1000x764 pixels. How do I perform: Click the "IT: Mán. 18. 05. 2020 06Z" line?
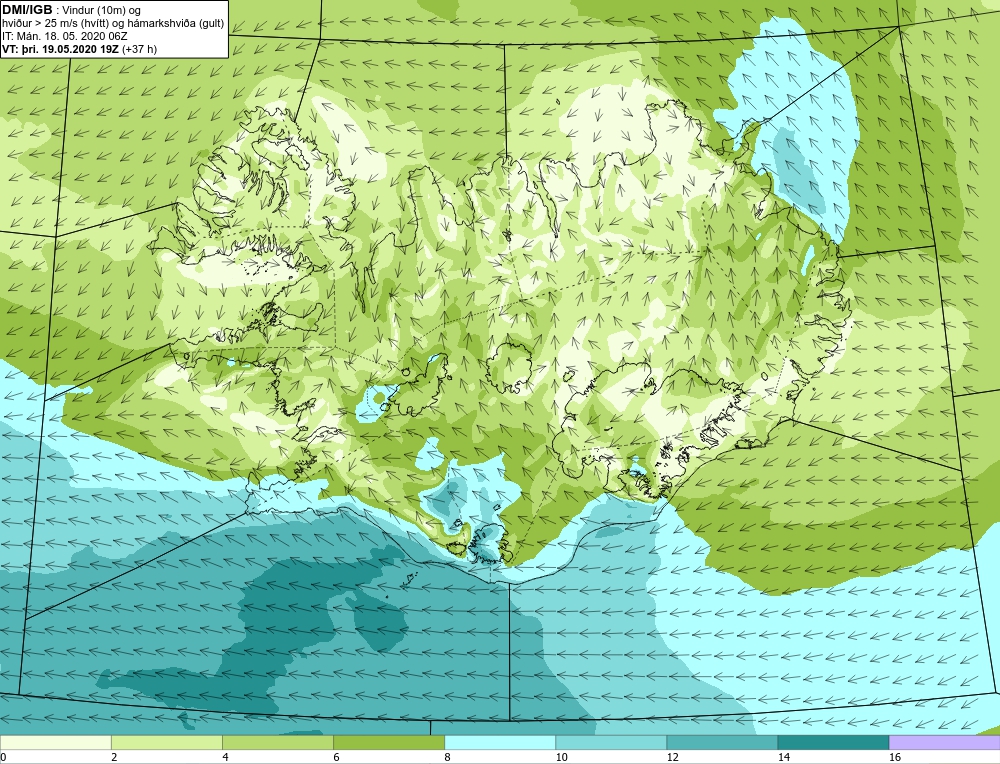pos(64,36)
